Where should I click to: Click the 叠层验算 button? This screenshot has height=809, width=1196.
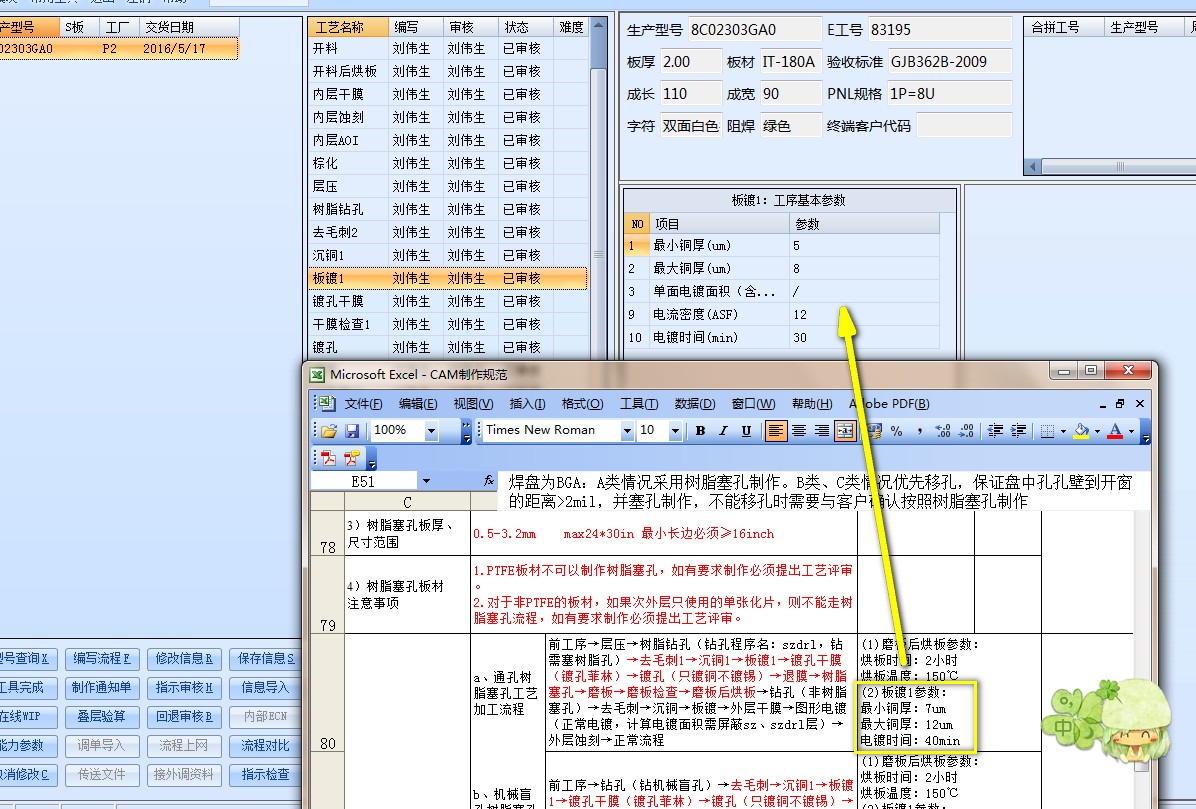[101, 716]
